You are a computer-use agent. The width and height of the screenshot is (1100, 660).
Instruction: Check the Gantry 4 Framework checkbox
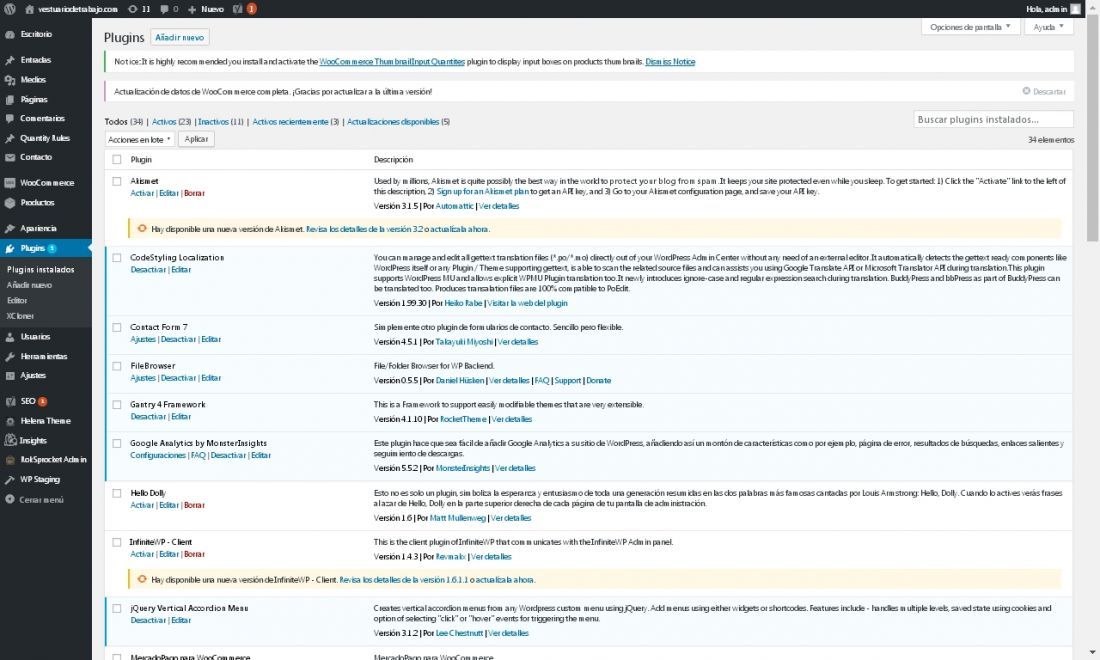point(116,404)
